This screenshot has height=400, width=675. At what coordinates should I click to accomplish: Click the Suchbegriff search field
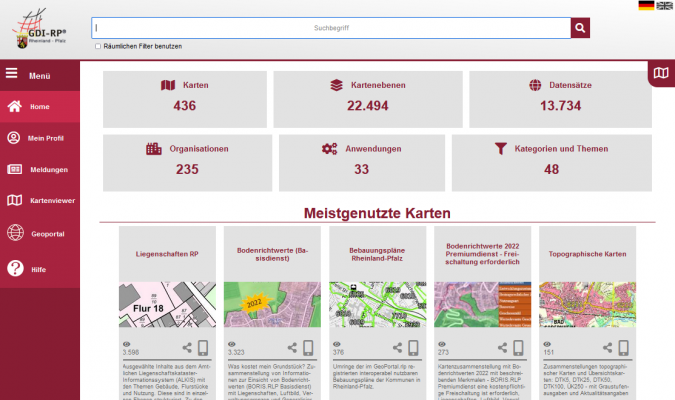coord(331,28)
